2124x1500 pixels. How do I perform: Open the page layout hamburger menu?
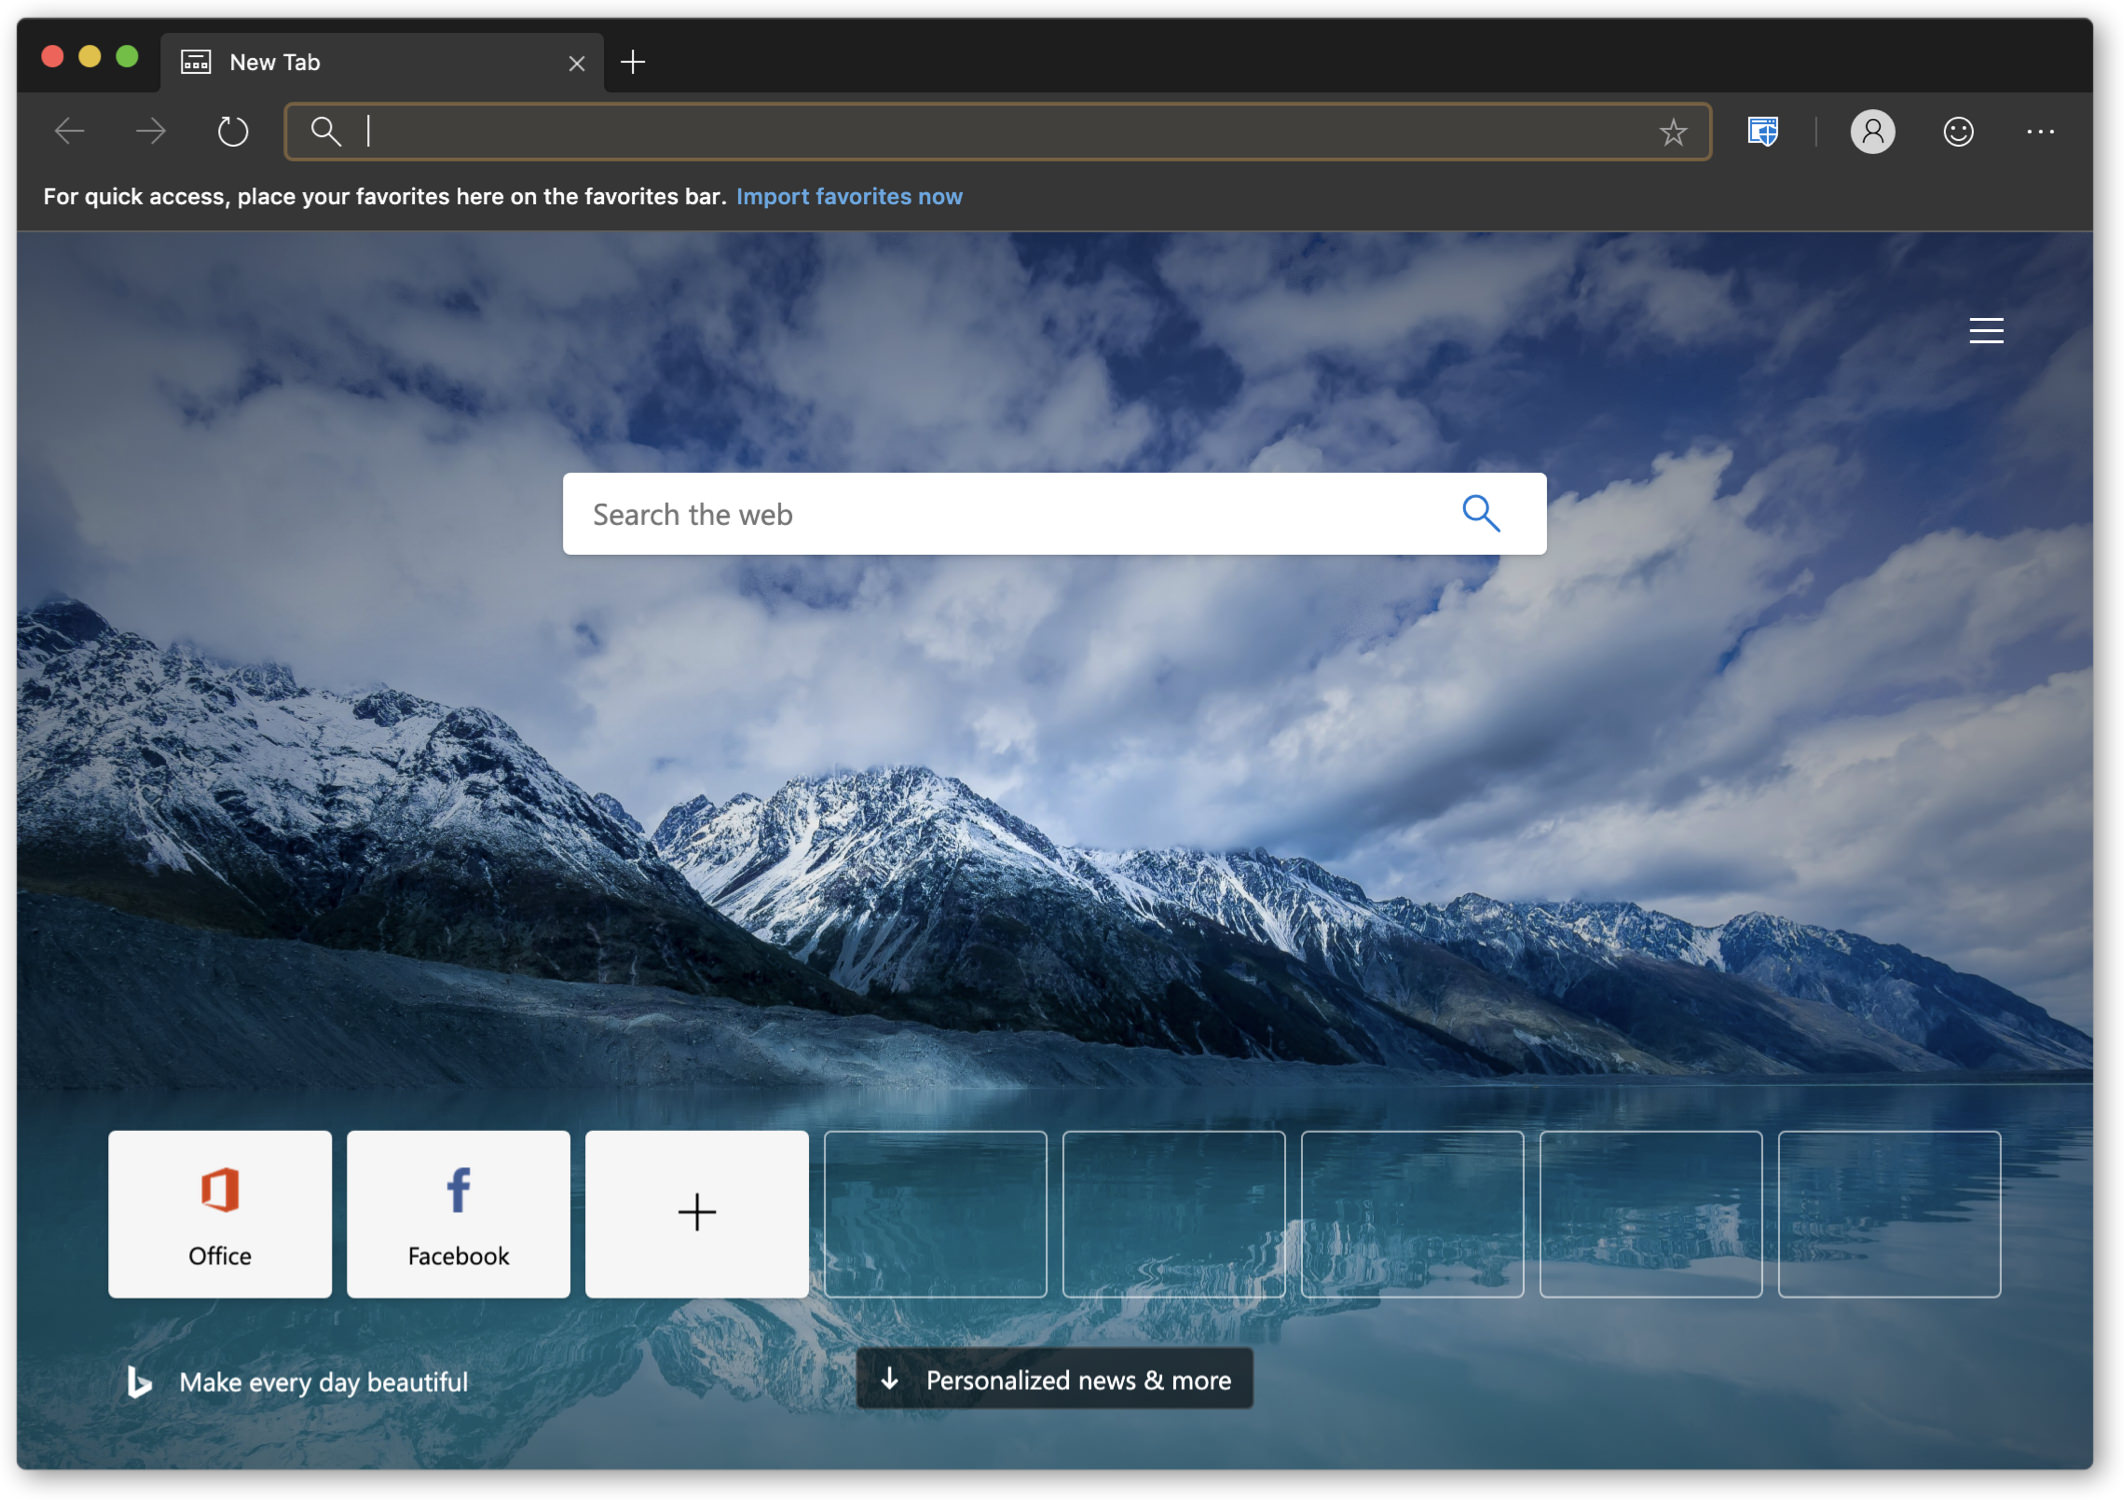pyautogui.click(x=1986, y=330)
